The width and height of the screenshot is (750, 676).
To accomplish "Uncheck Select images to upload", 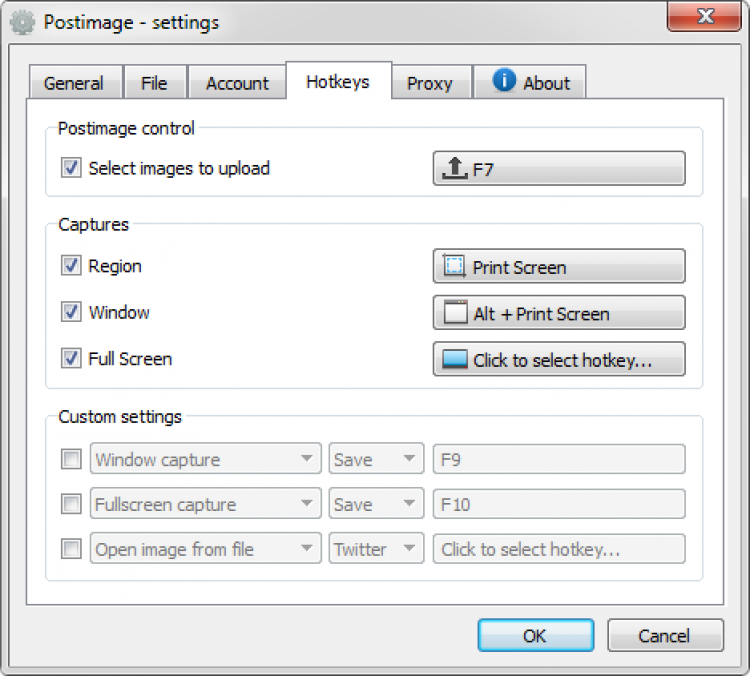I will click(71, 168).
